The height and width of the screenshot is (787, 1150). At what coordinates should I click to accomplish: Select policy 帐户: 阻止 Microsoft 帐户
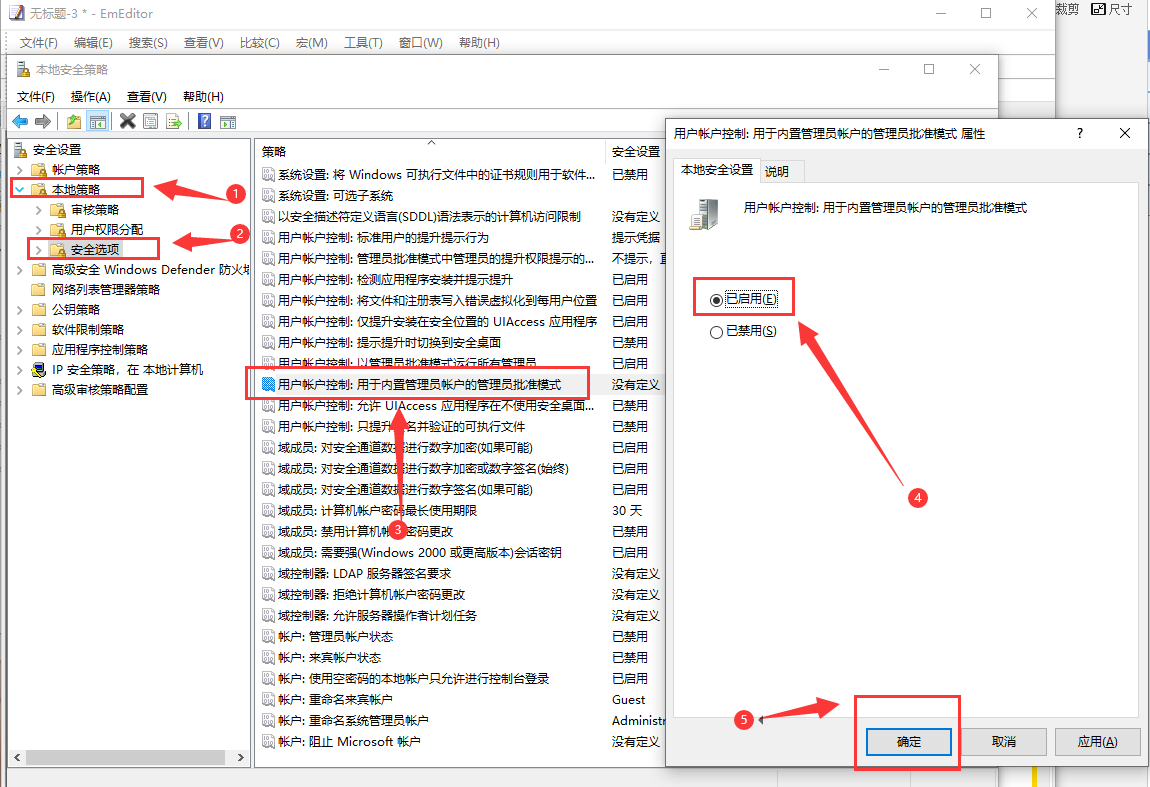point(349,742)
